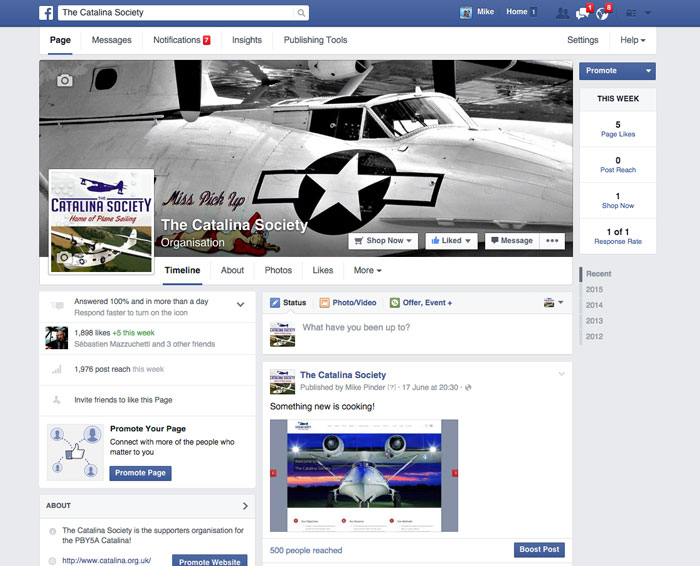Switch to the Messages tab
The height and width of the screenshot is (566, 700).
(112, 40)
